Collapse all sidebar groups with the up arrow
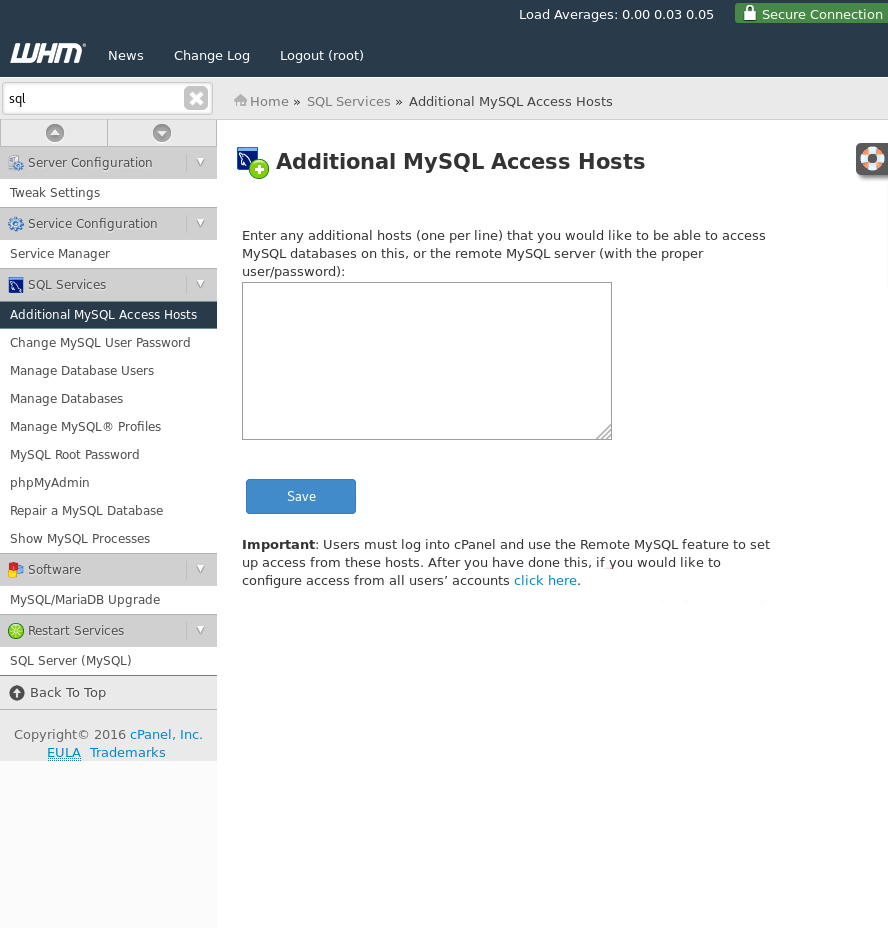Screen dimensions: 888x928 [x=54, y=133]
